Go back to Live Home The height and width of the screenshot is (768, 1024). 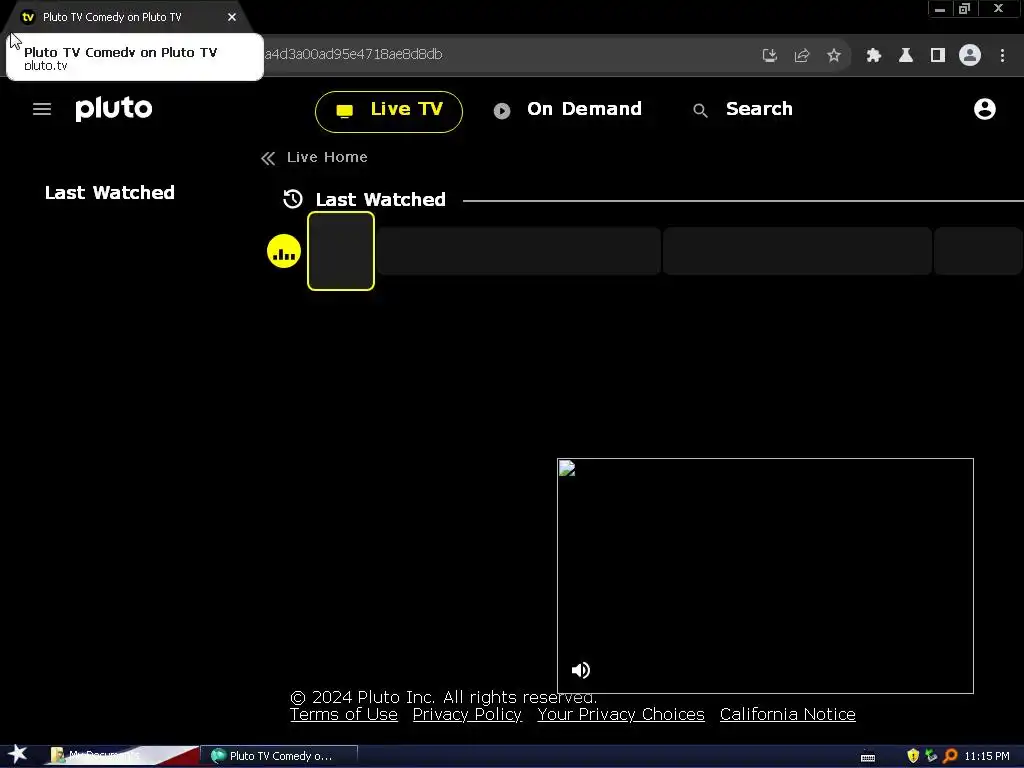point(314,157)
